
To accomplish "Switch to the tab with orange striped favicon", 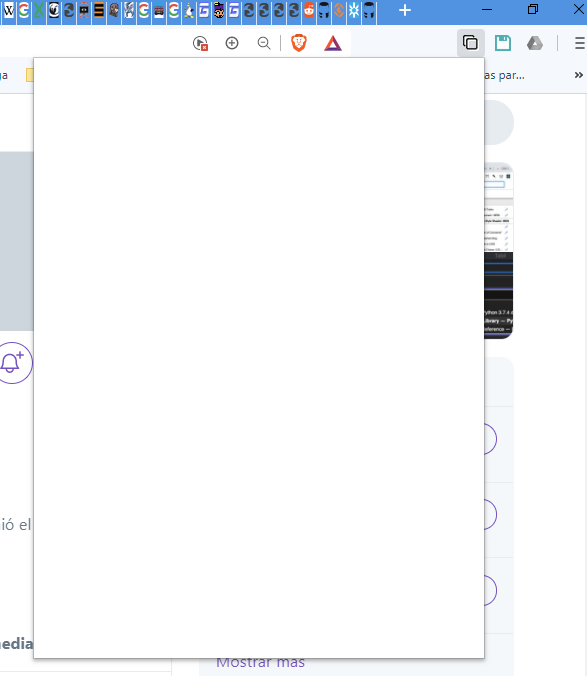I will (x=99, y=10).
